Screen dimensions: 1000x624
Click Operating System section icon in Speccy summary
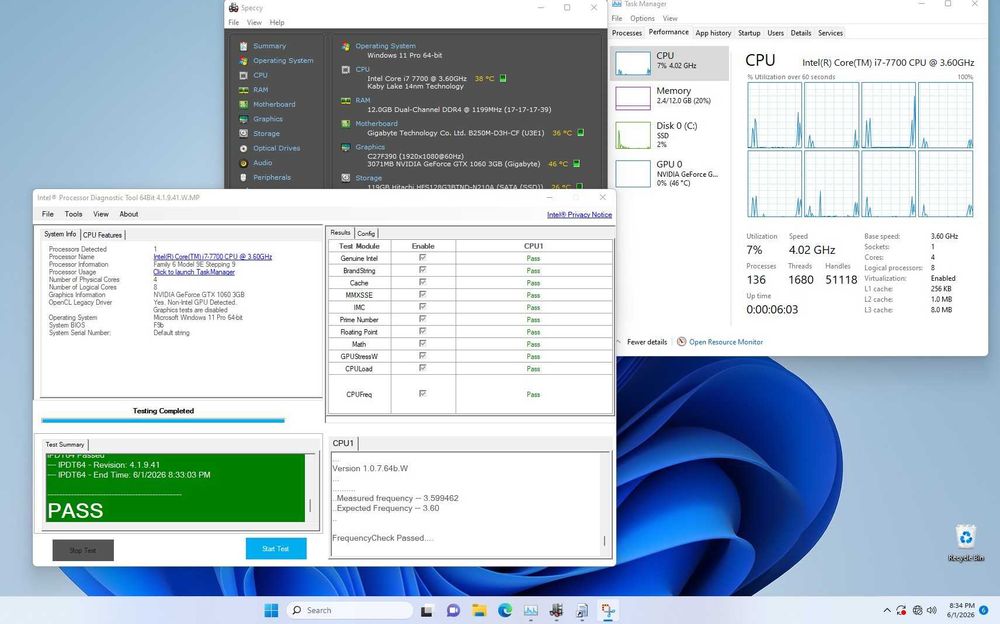(345, 46)
